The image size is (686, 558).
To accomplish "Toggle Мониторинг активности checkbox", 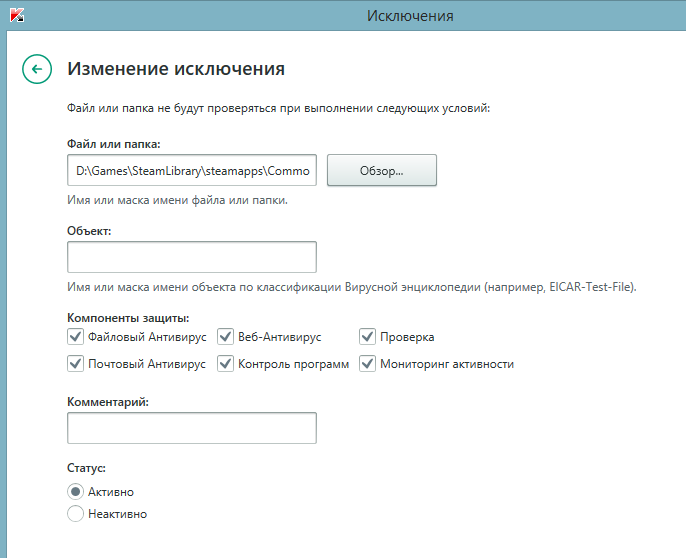I will (367, 364).
